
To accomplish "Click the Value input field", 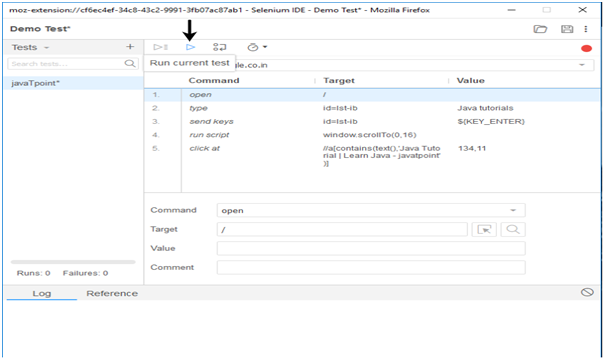I will [x=371, y=248].
